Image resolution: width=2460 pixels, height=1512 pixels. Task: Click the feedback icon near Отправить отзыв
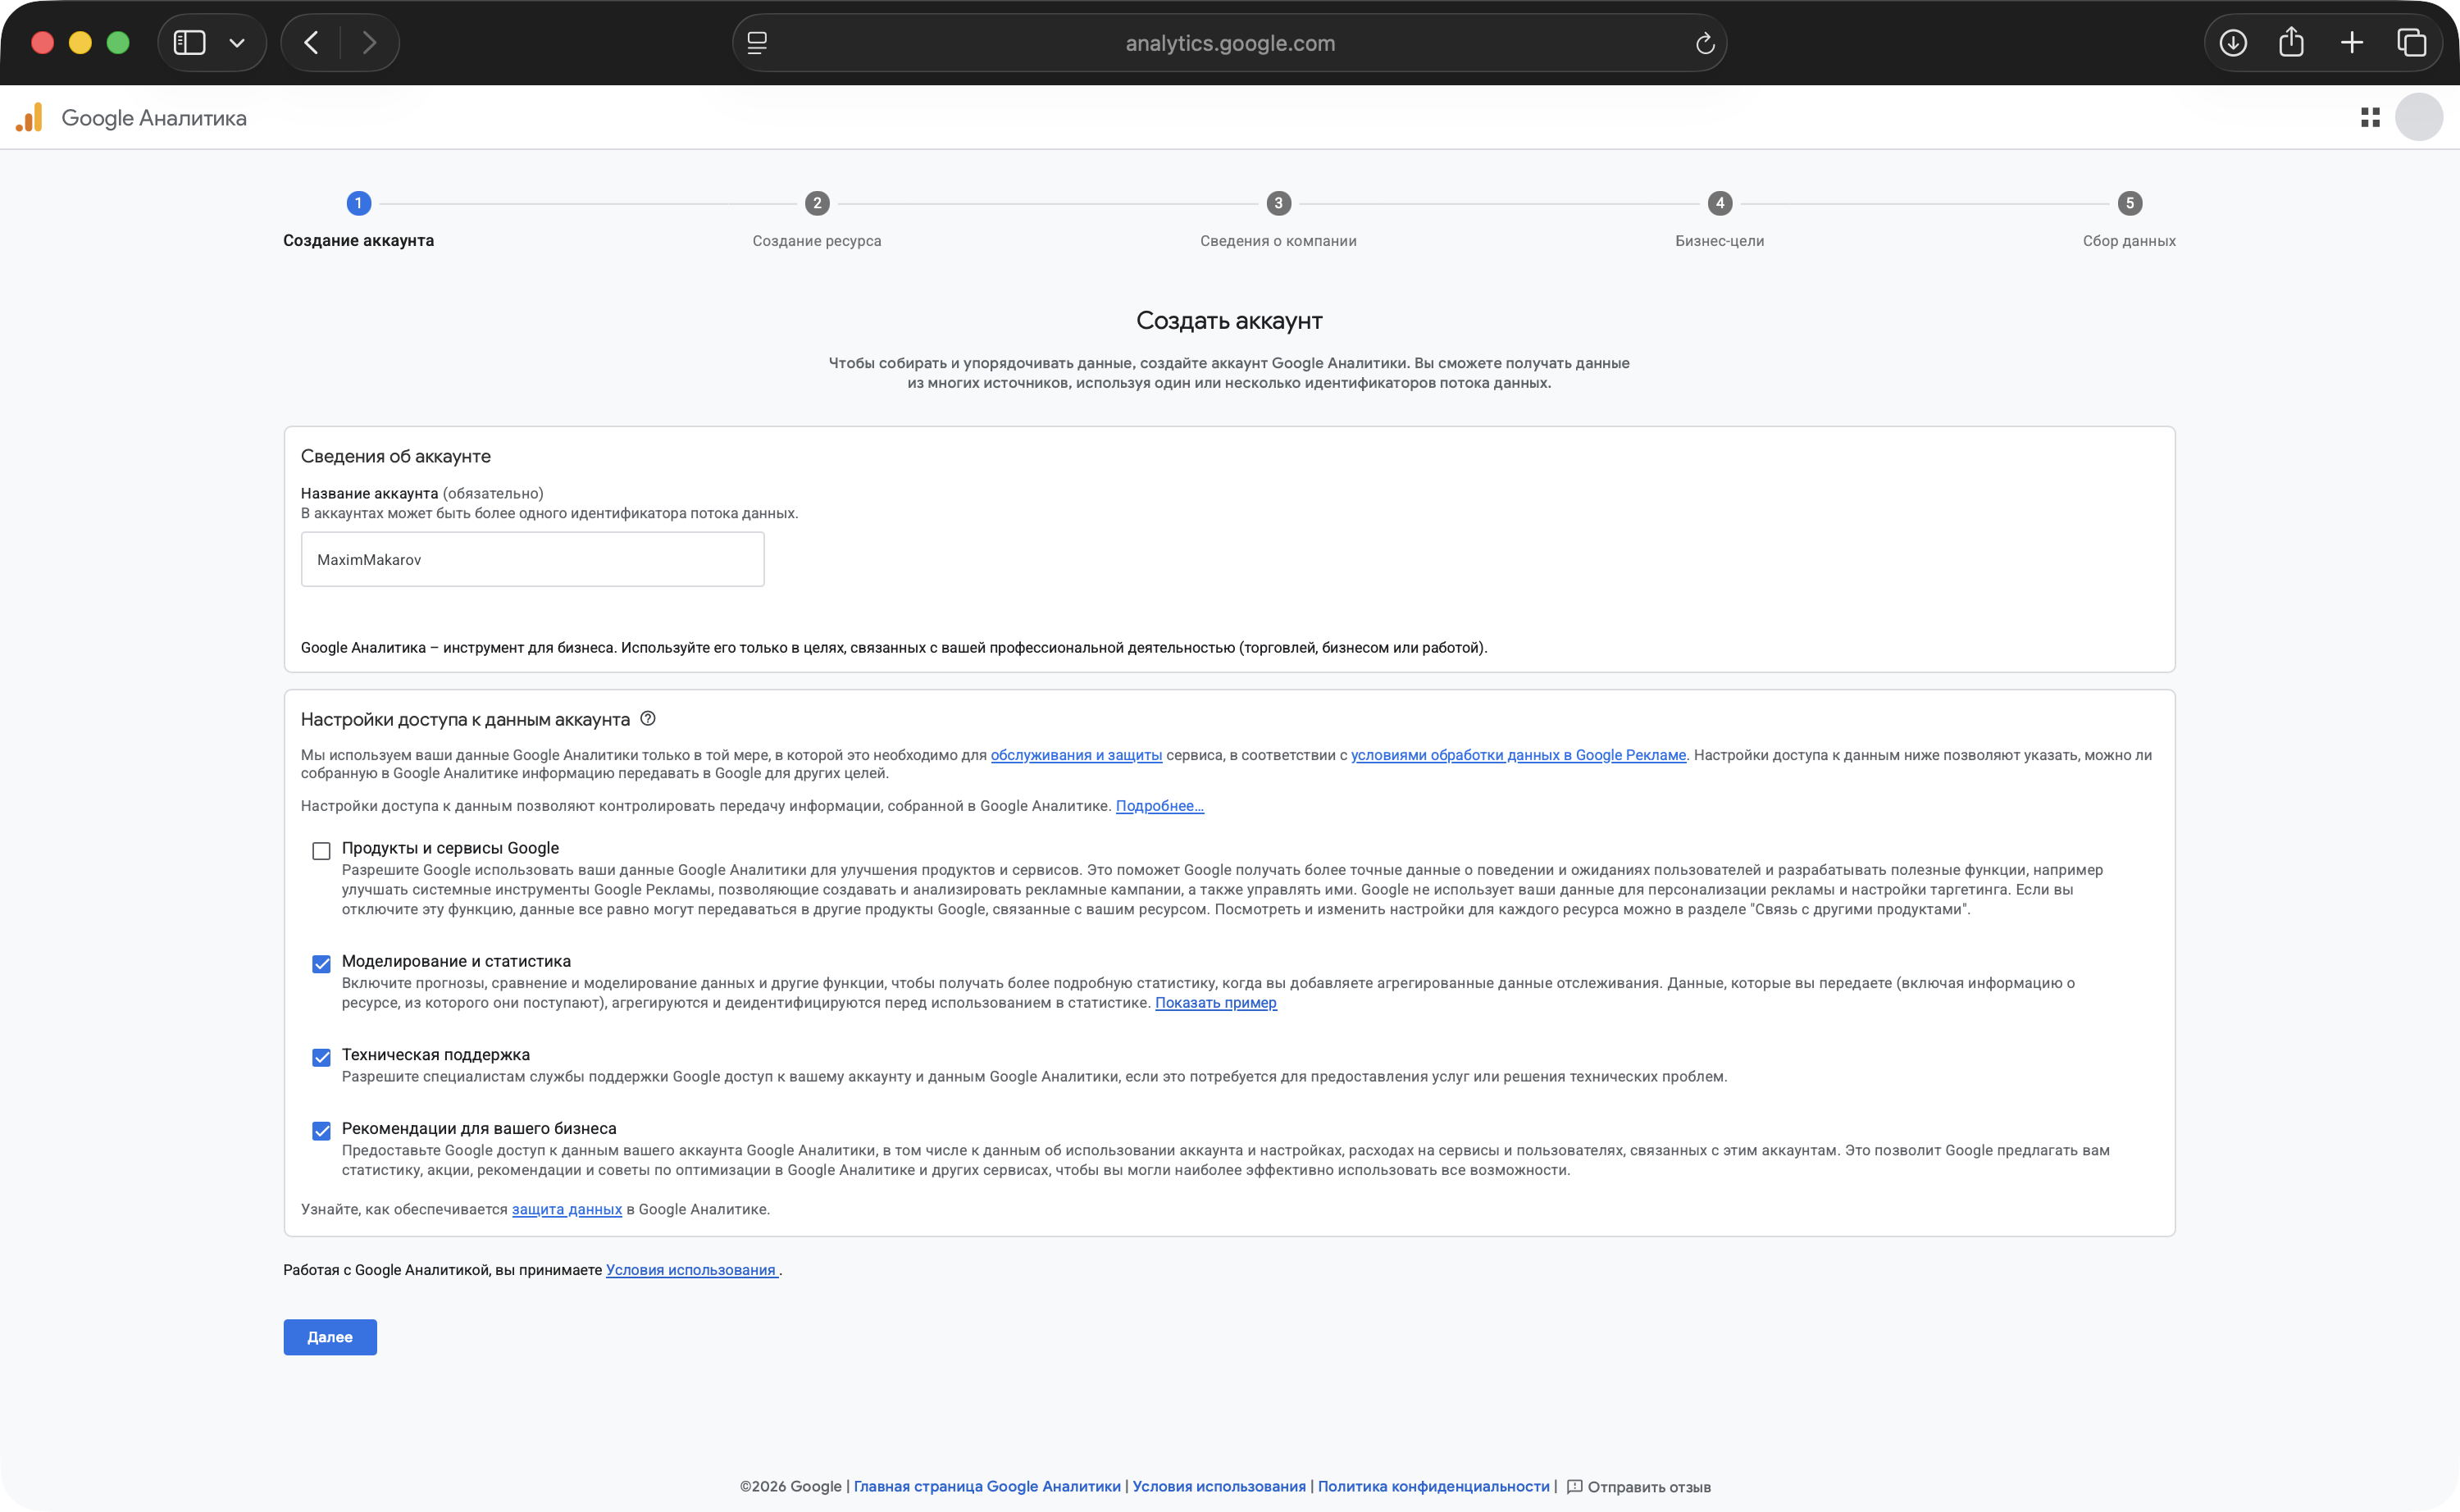[x=1574, y=1486]
